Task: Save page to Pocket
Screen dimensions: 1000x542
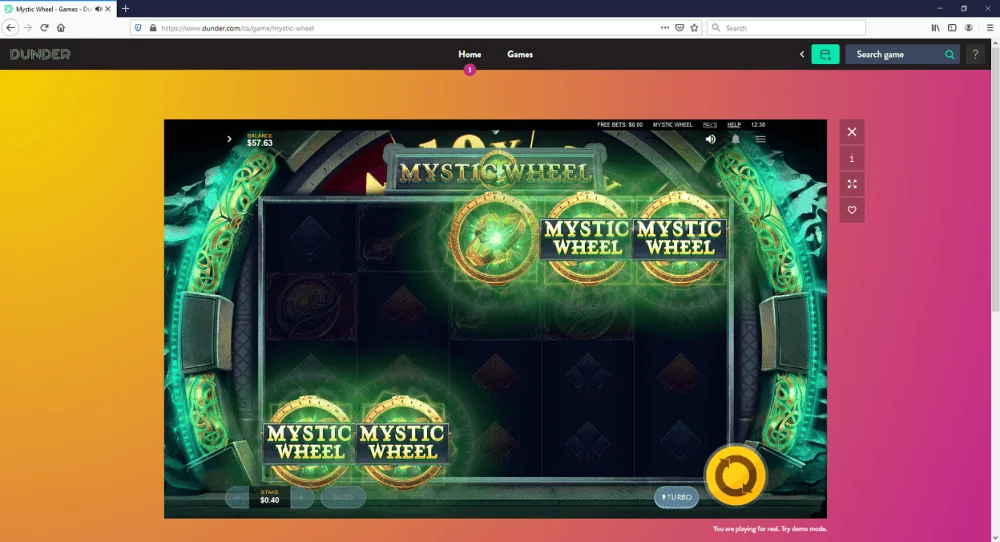Action: pos(680,27)
